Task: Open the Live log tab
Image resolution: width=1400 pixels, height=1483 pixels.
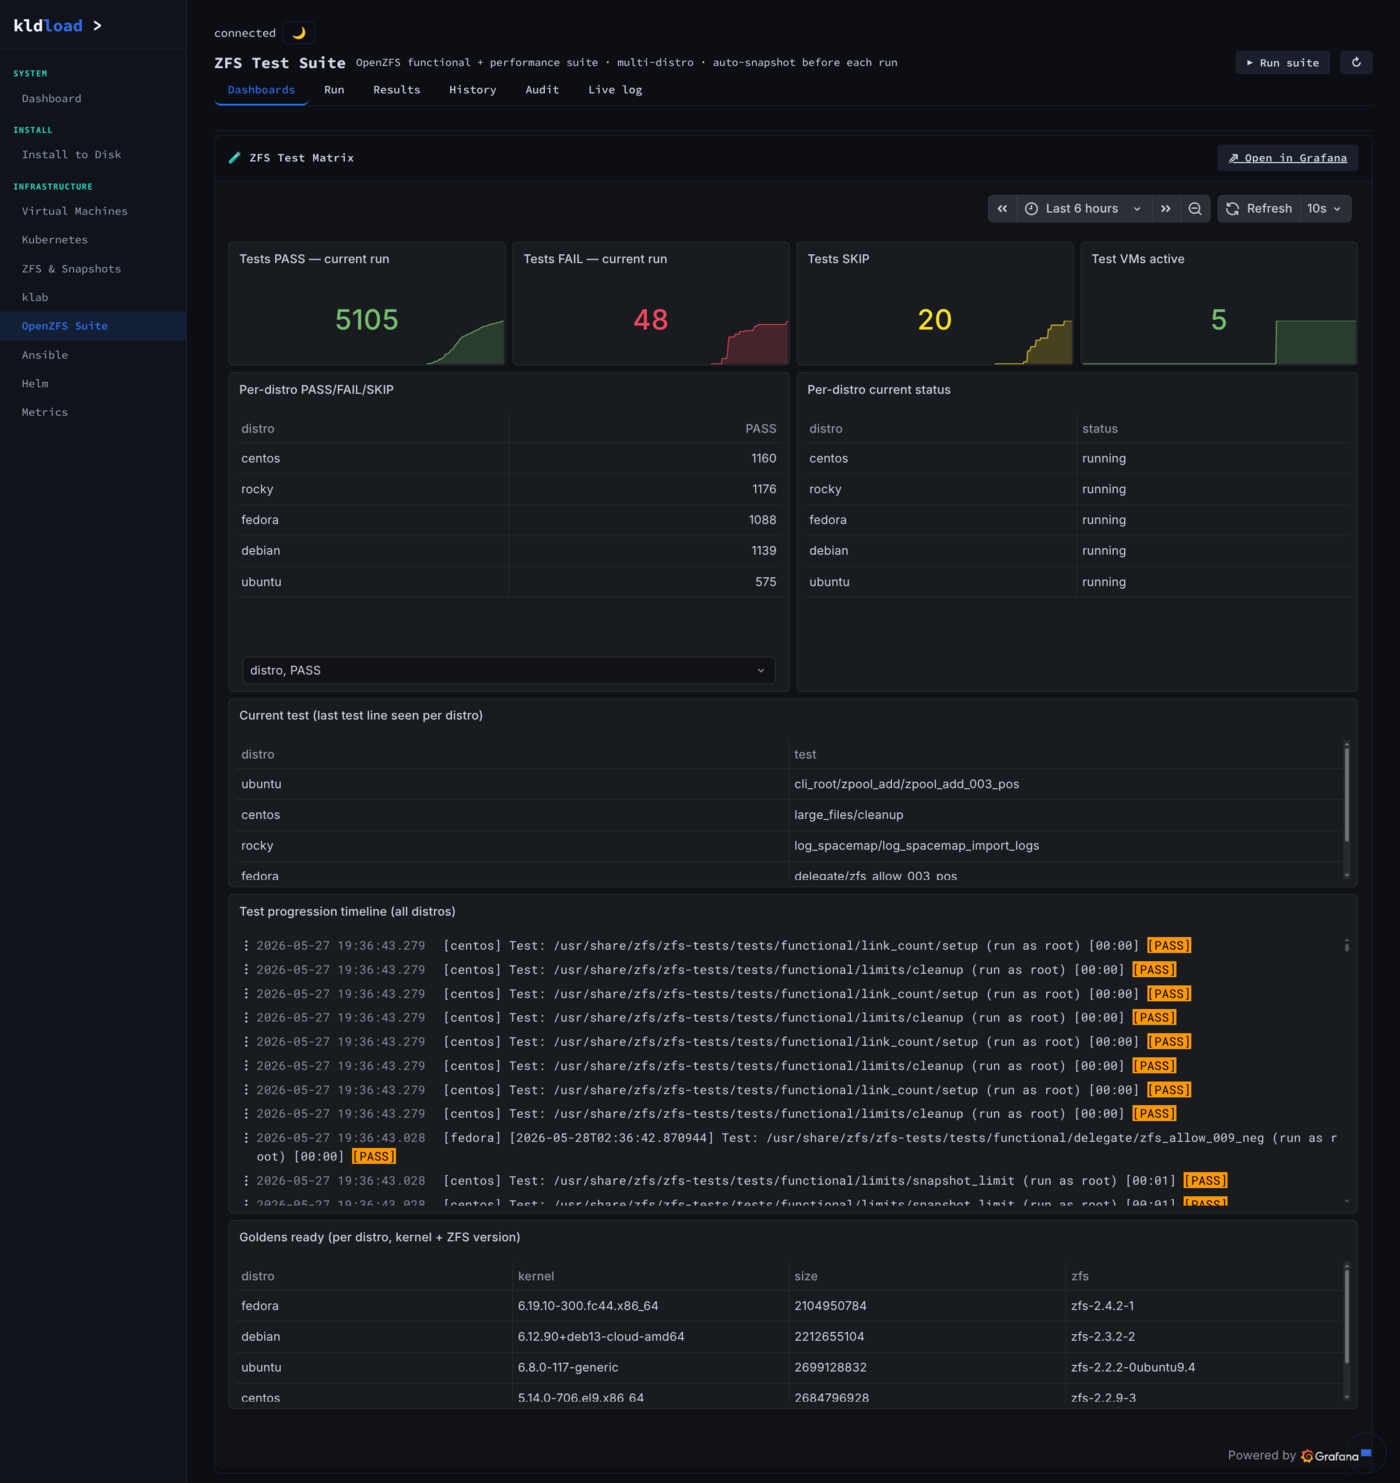Action: coord(615,90)
